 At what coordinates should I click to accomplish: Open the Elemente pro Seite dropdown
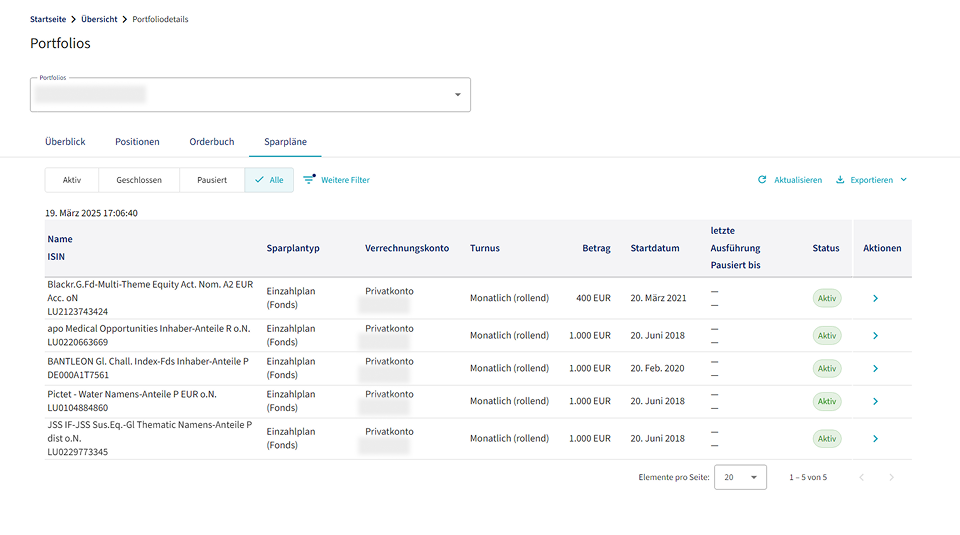click(x=740, y=477)
